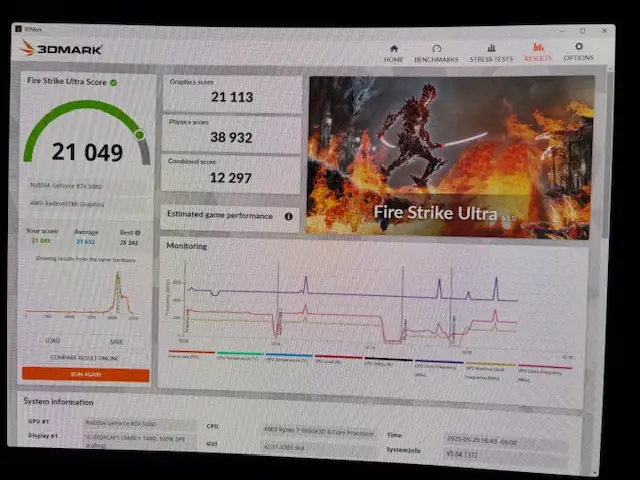The height and width of the screenshot is (480, 640).
Task: Toggle the GPU Load legend line
Action: (x=338, y=359)
